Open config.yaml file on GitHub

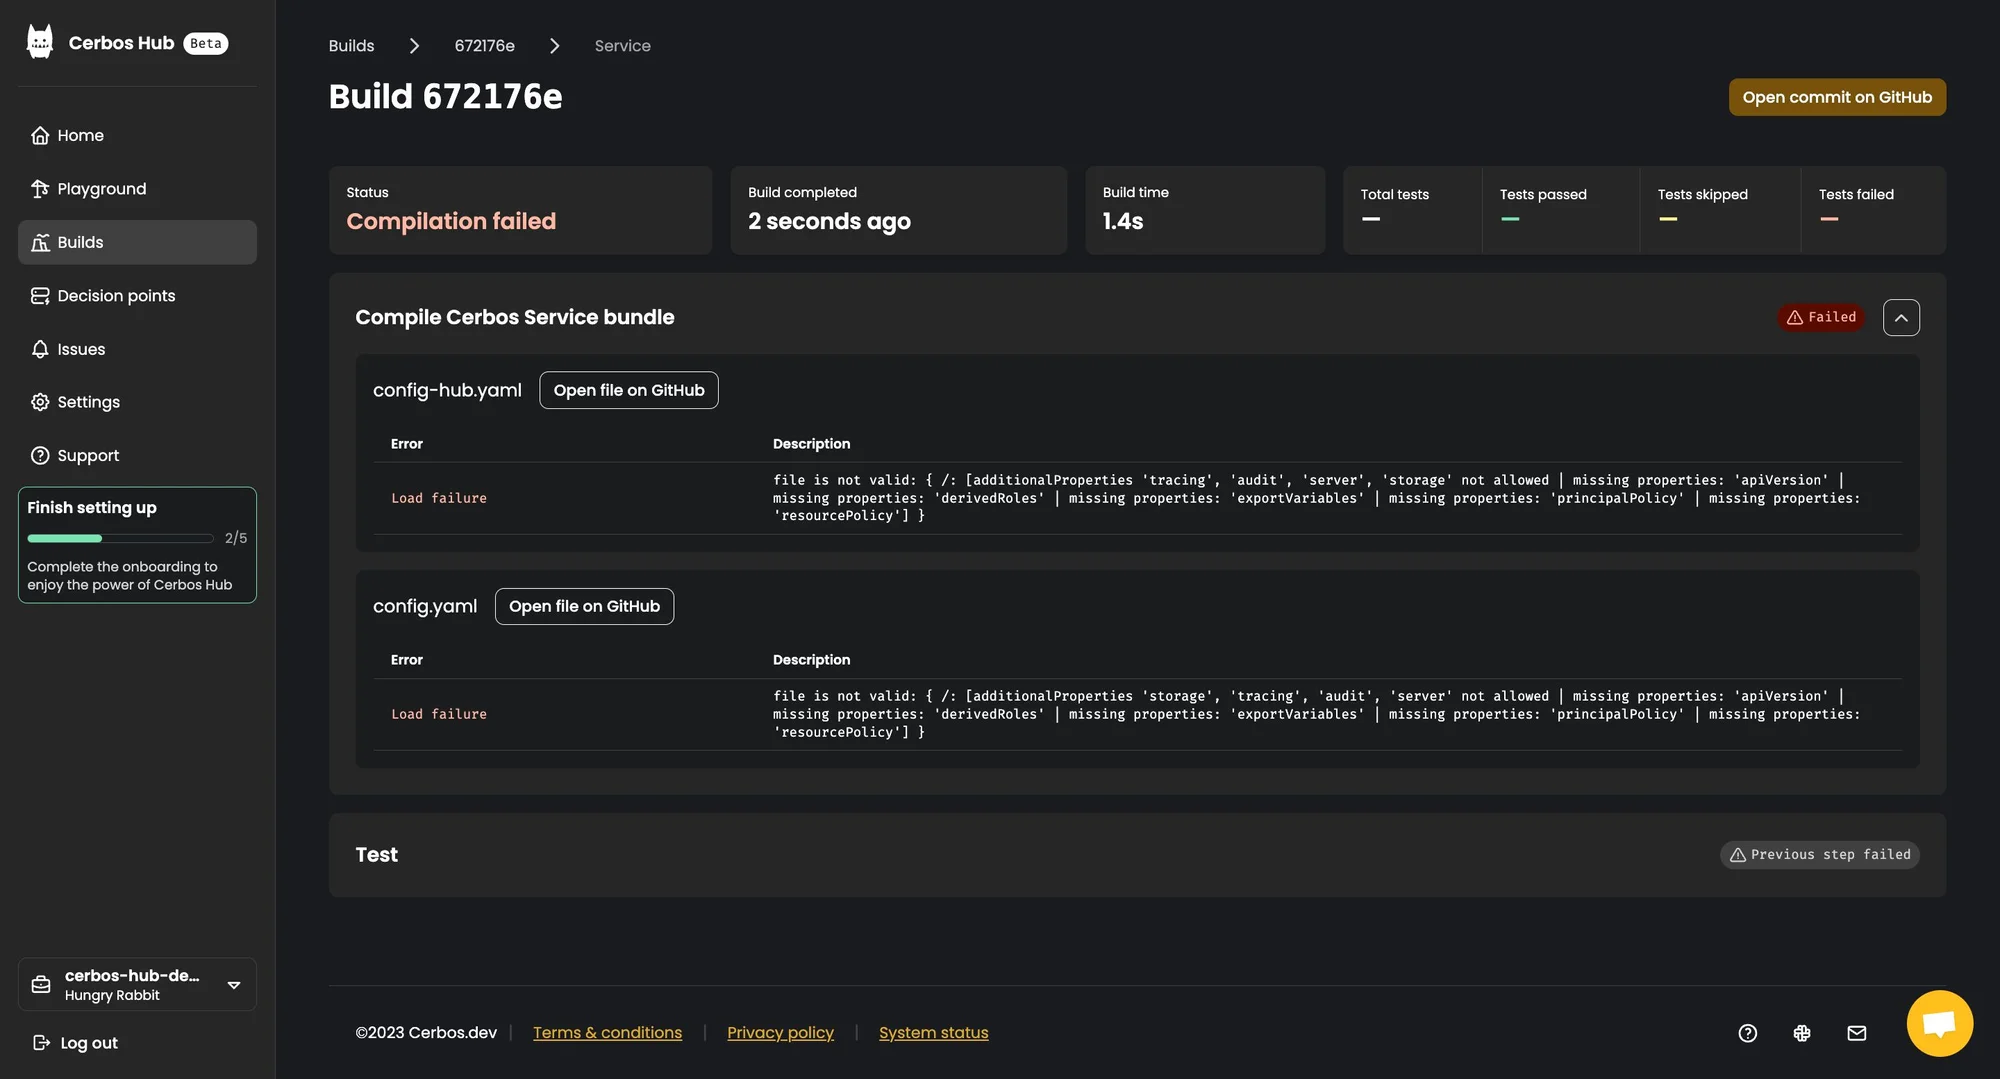click(x=584, y=606)
